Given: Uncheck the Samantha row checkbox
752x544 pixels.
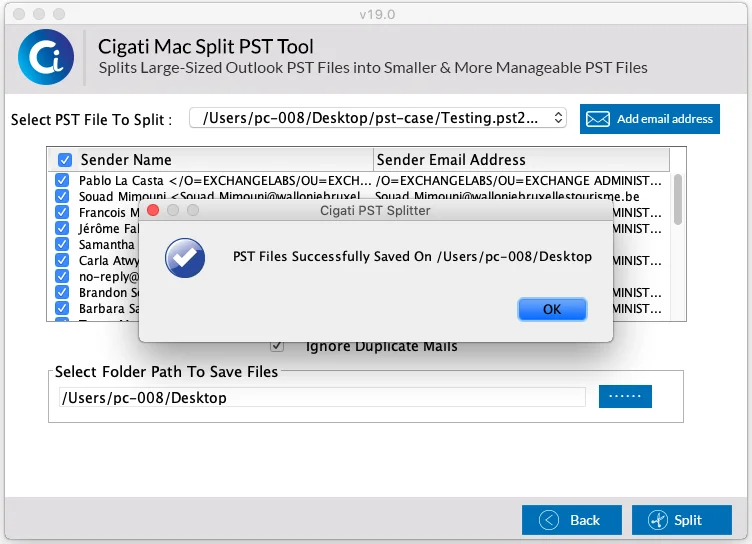Looking at the screenshot, I should pos(61,244).
